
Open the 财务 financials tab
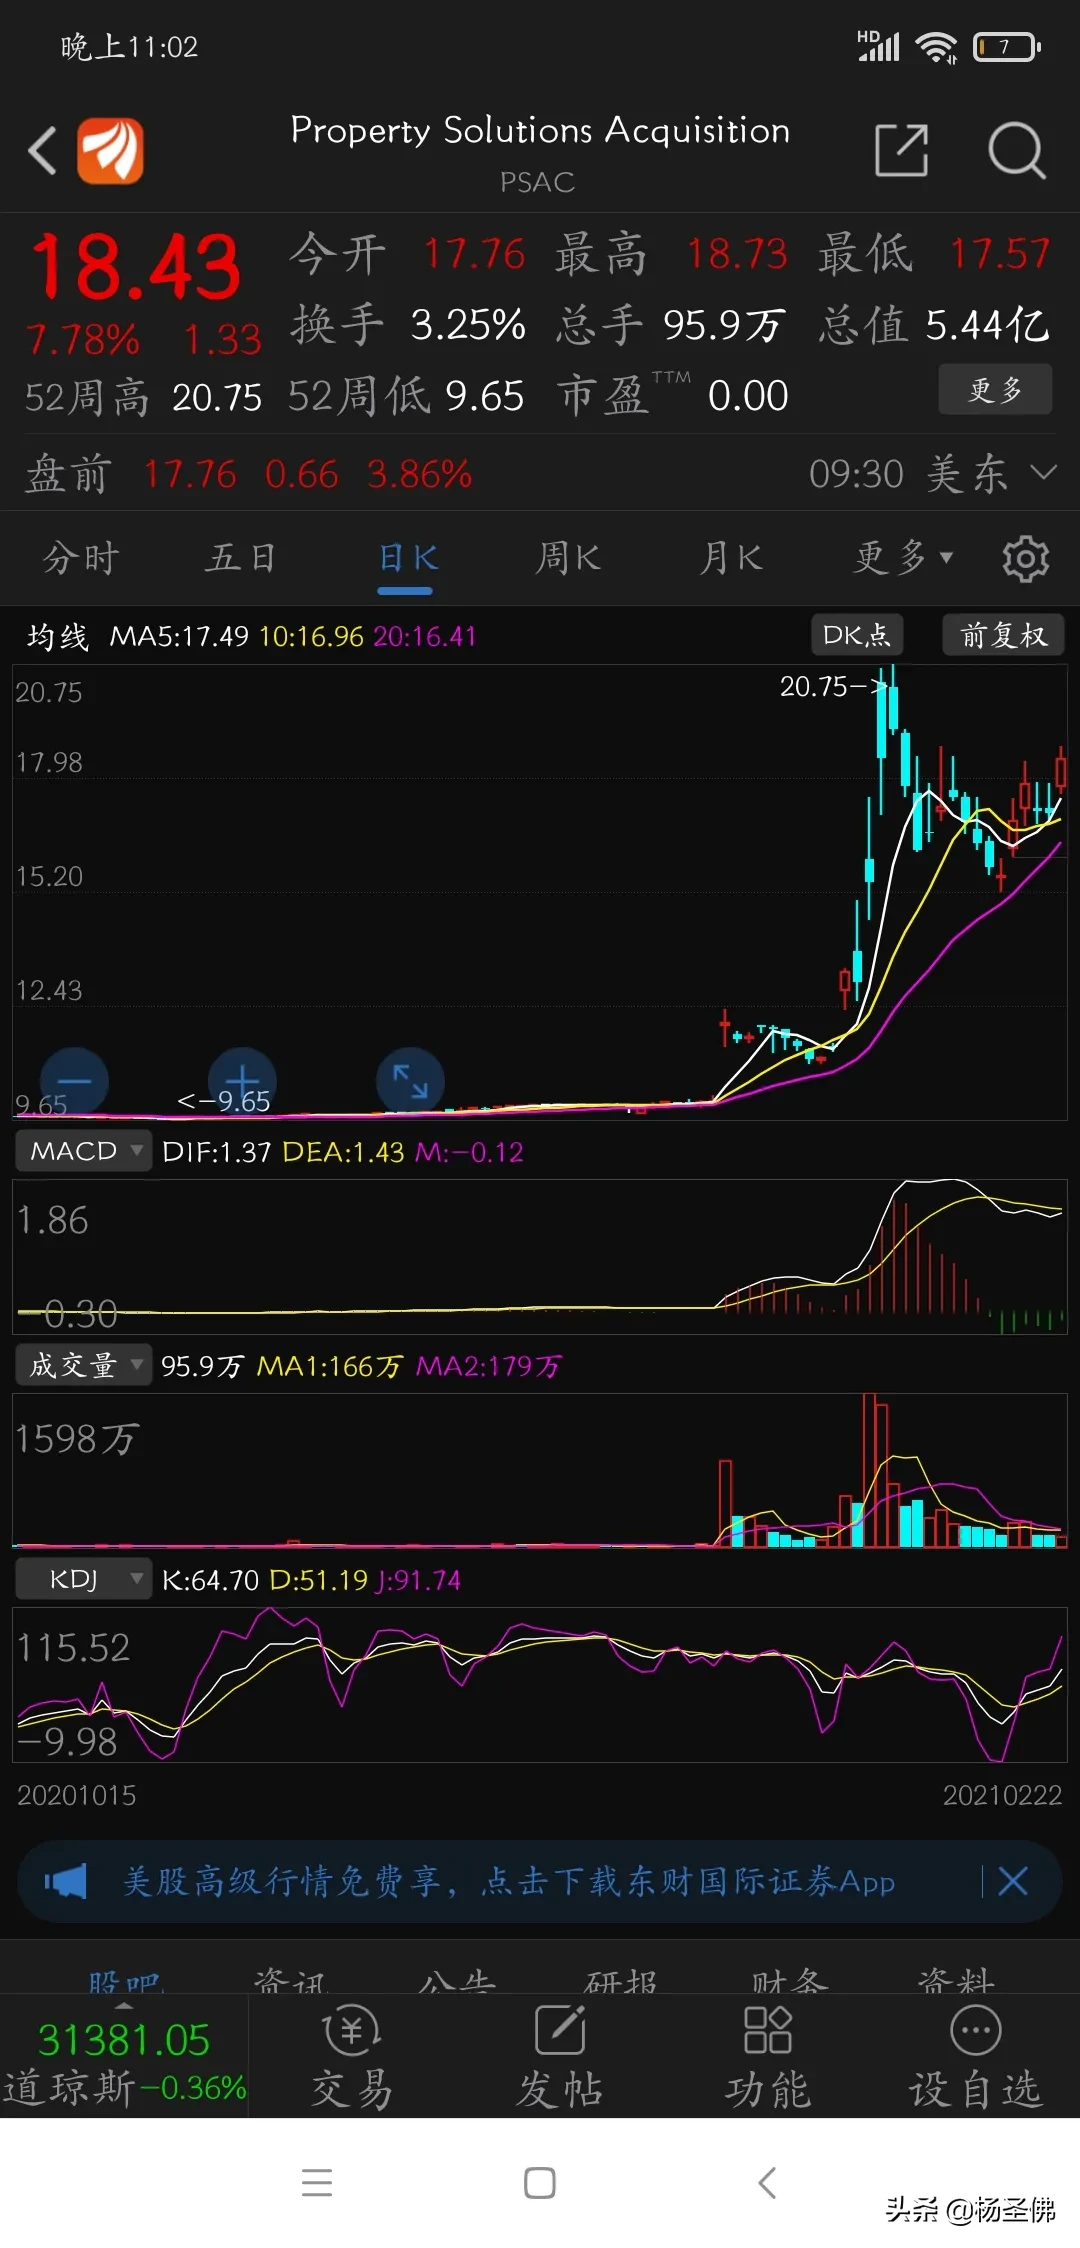tap(788, 1981)
